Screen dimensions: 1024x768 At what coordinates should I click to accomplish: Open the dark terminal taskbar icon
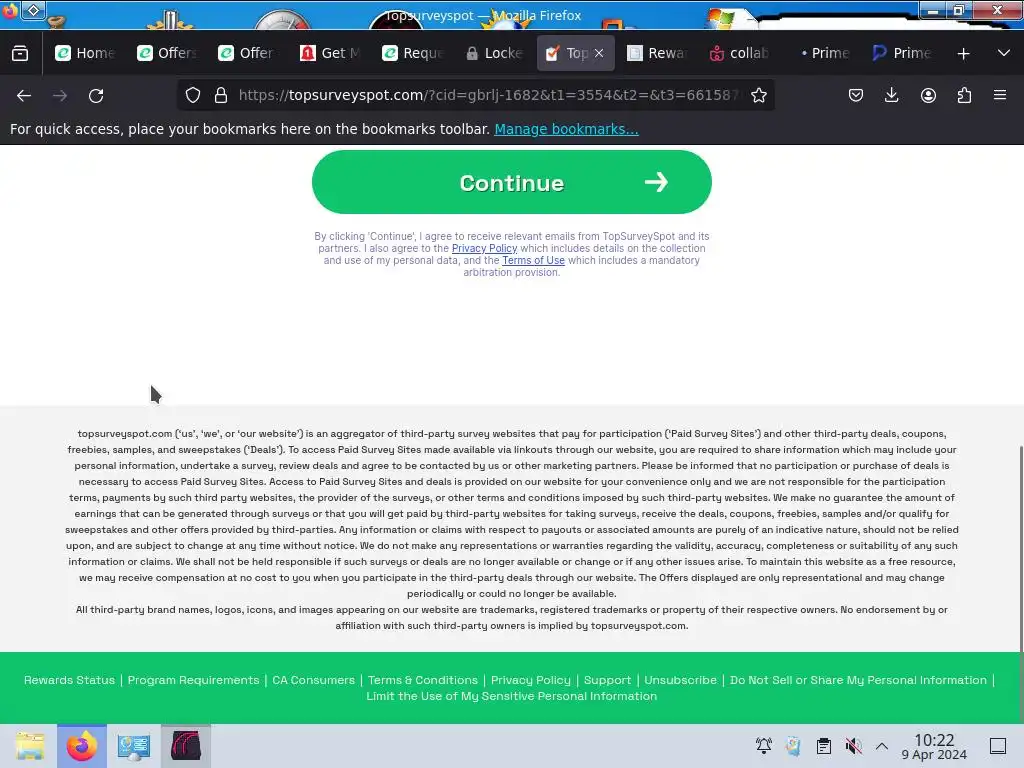[186, 746]
